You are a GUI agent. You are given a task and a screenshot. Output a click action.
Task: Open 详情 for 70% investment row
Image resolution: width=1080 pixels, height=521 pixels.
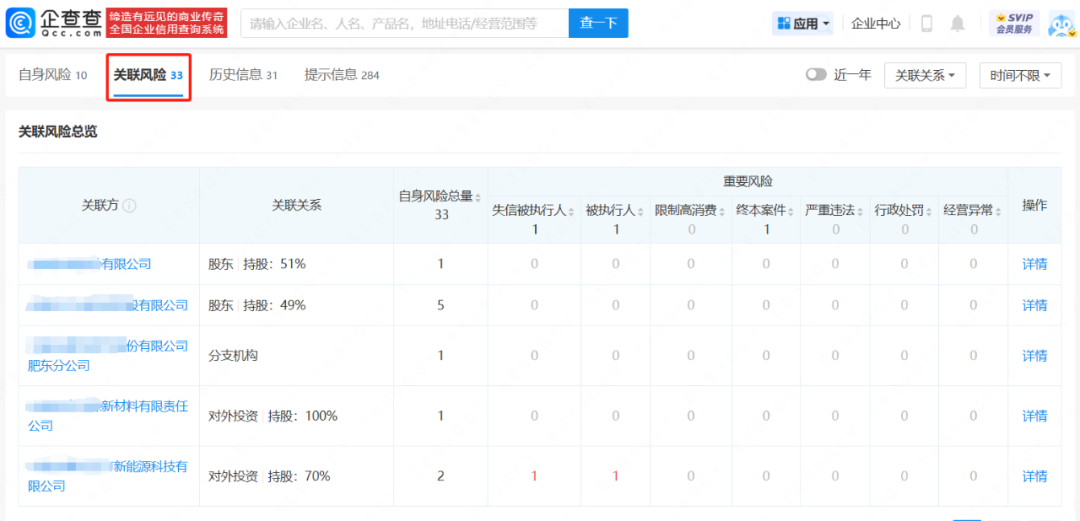(x=1035, y=476)
